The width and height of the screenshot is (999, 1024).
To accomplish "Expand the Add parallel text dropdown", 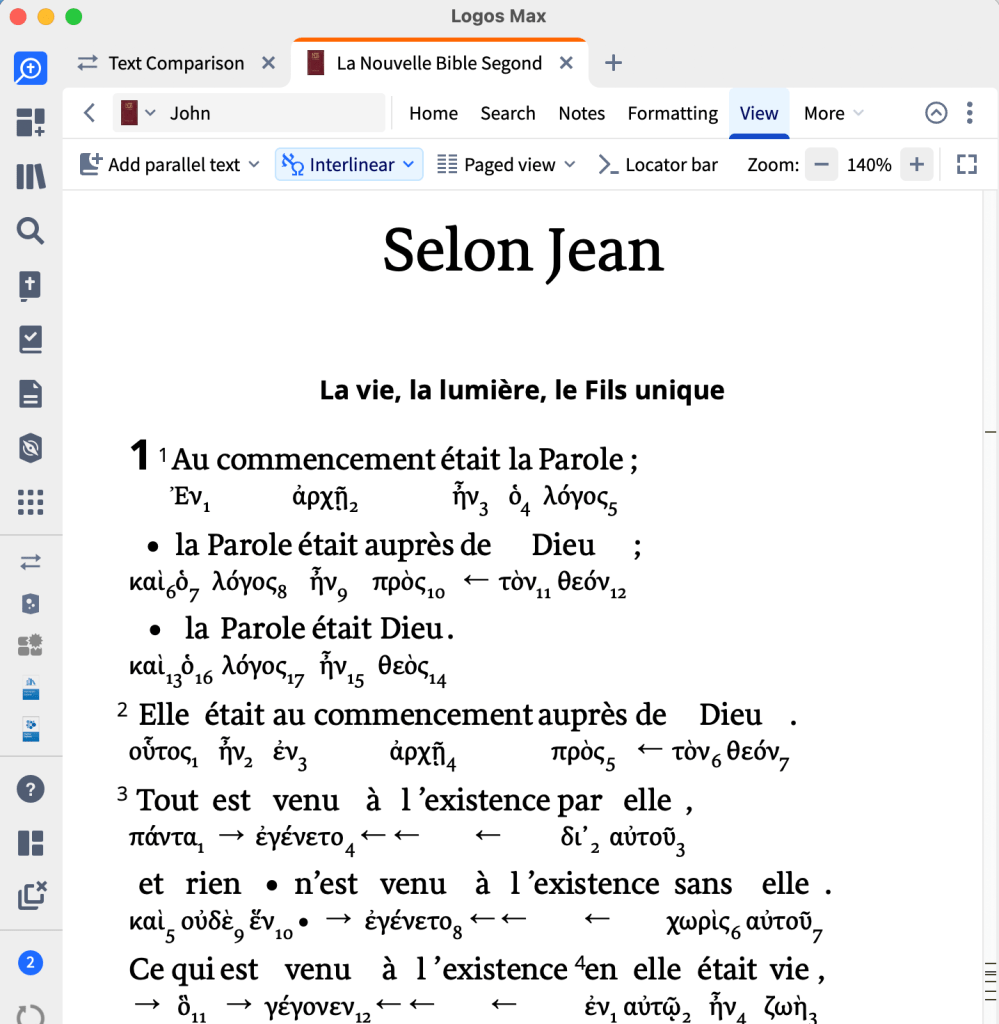I will coord(170,165).
